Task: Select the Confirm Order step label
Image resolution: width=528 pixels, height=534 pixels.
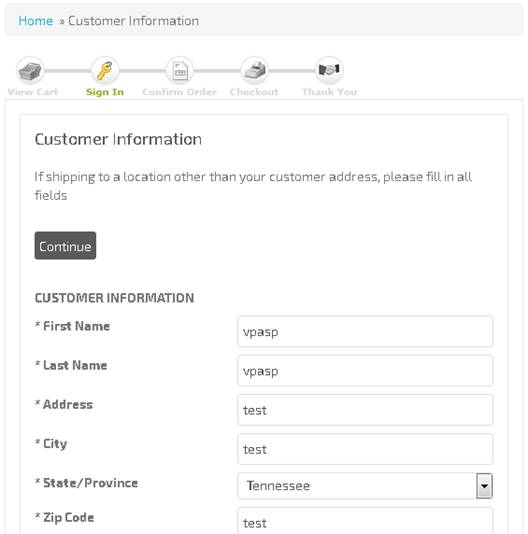Action: click(x=179, y=92)
